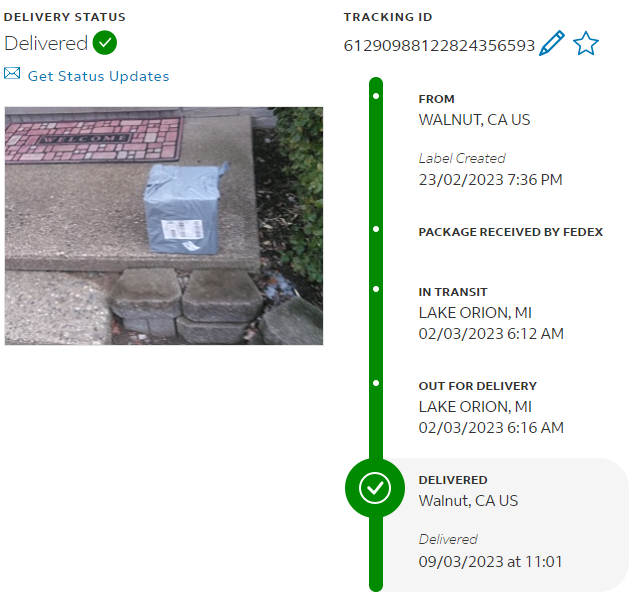Click the PACKAGE RECEIVED BY FEDEX heading
The image size is (636, 605).
click(511, 232)
